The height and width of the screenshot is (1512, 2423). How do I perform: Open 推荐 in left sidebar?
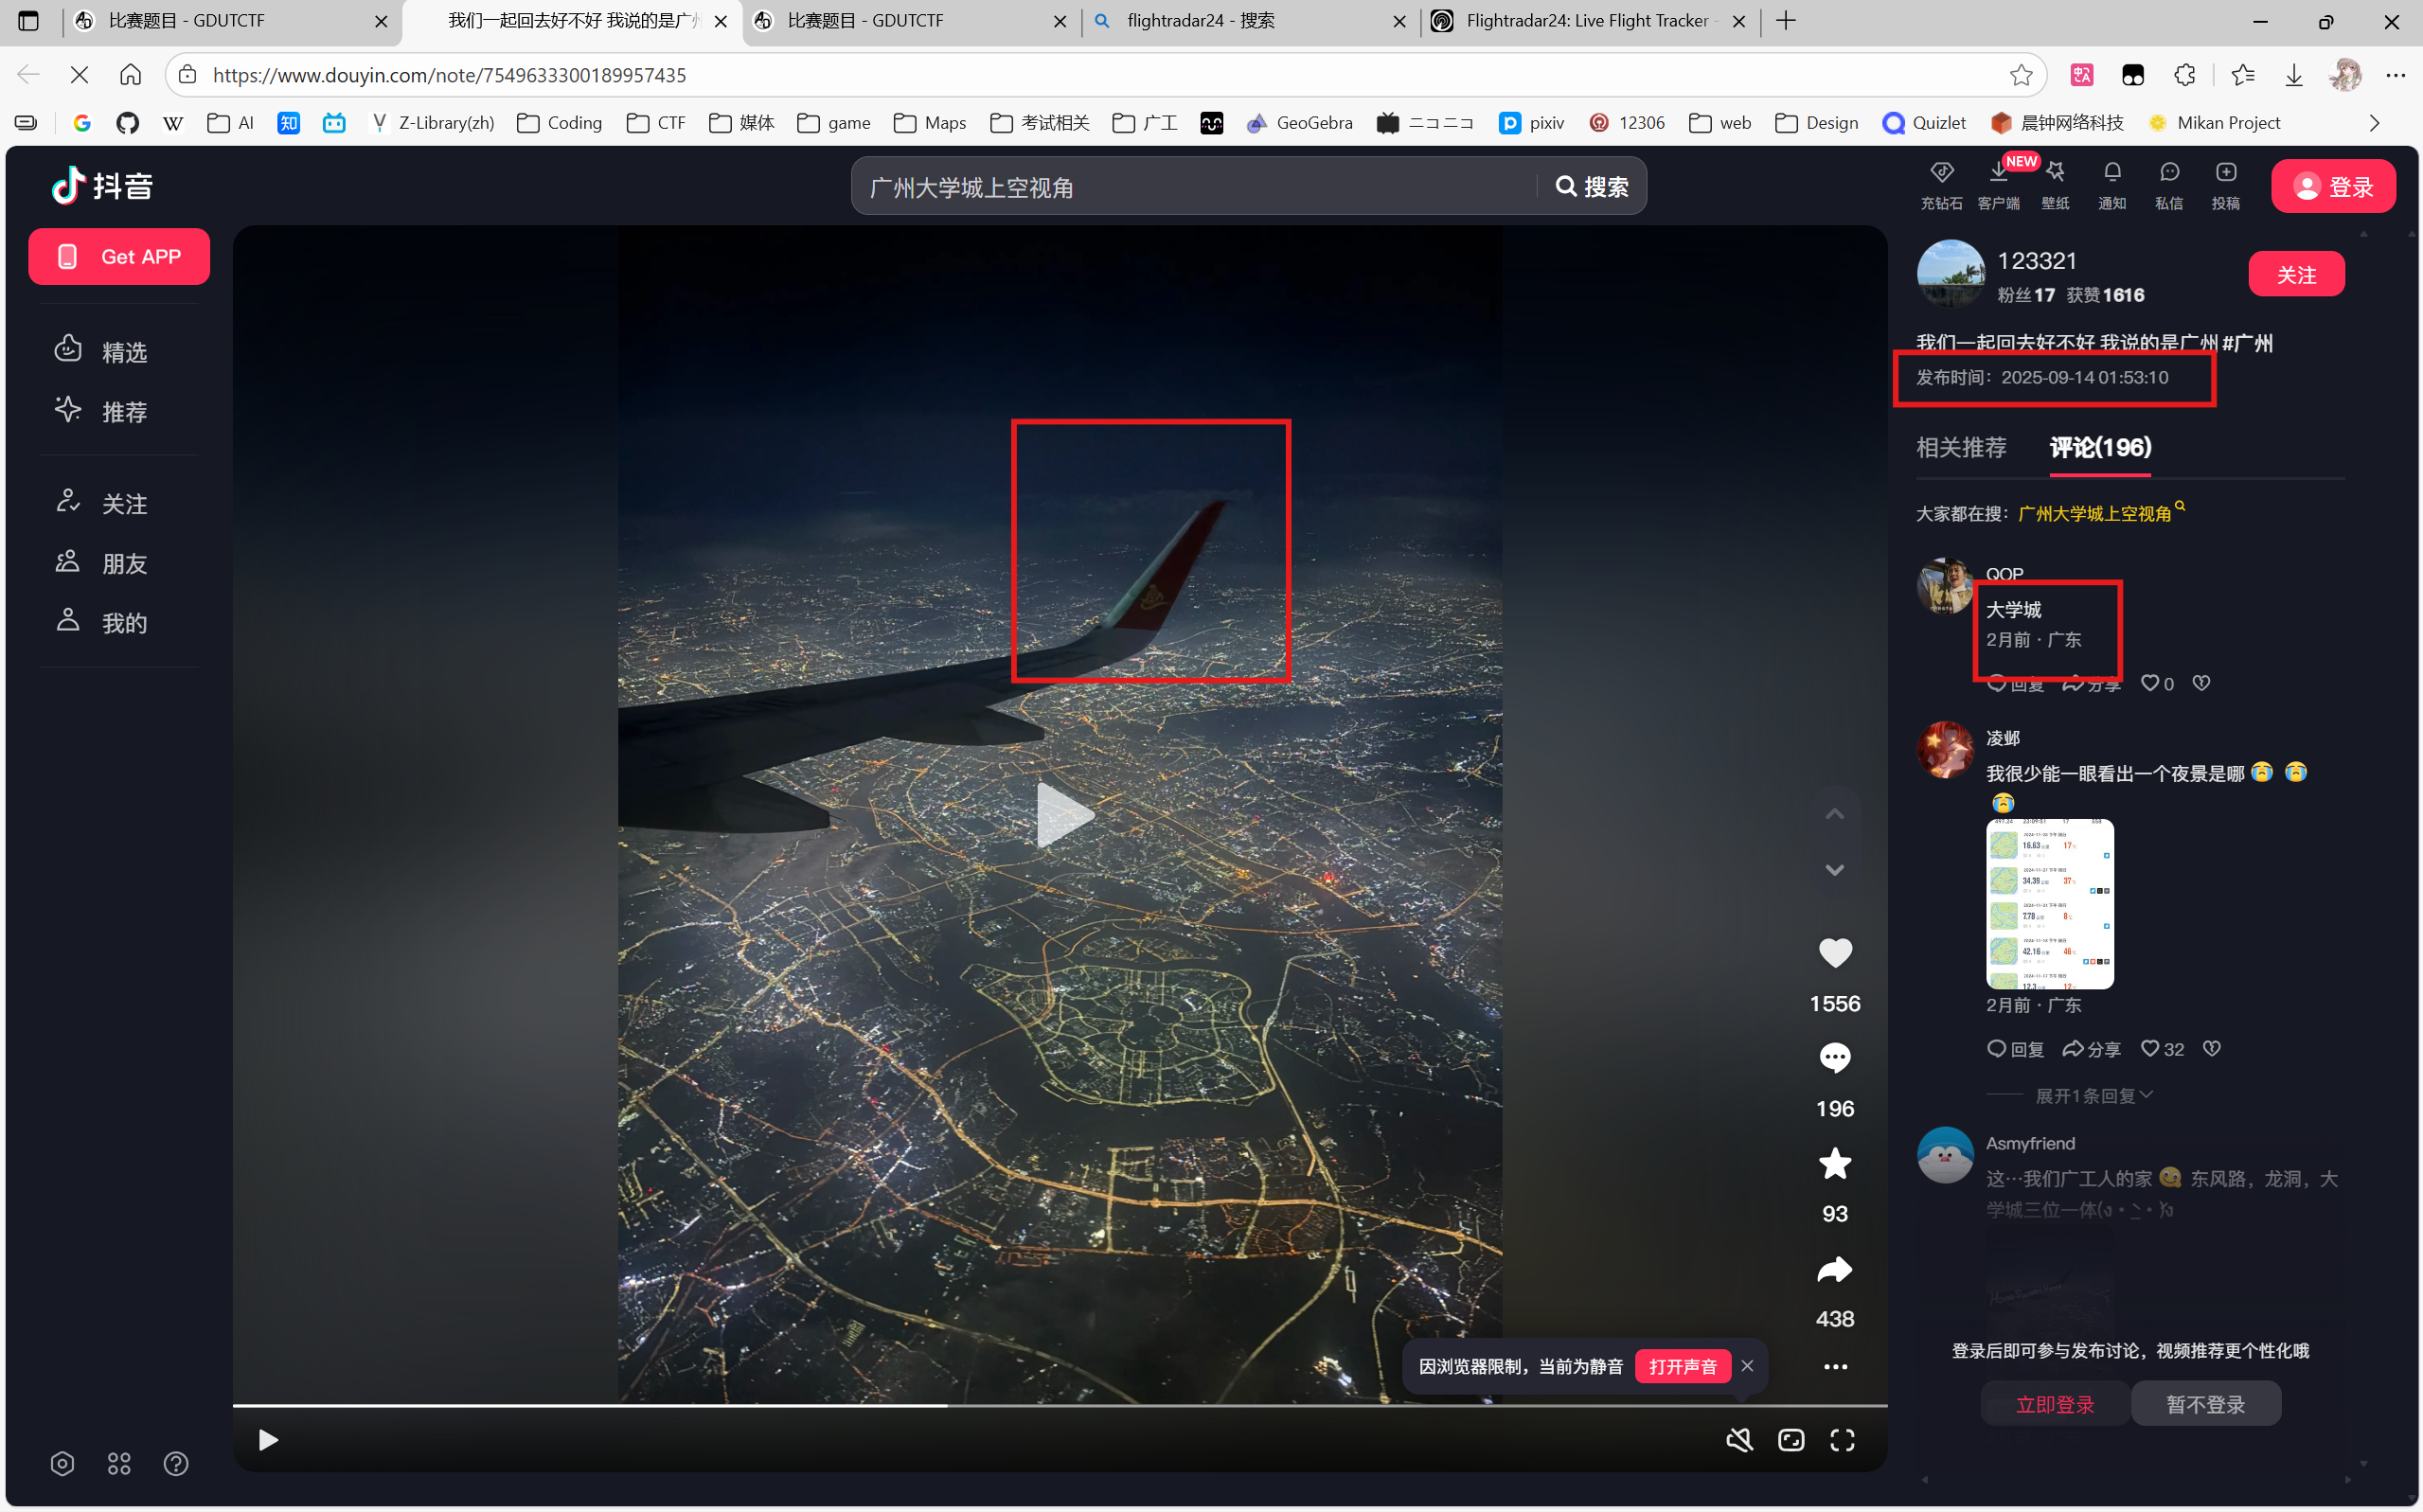(124, 412)
